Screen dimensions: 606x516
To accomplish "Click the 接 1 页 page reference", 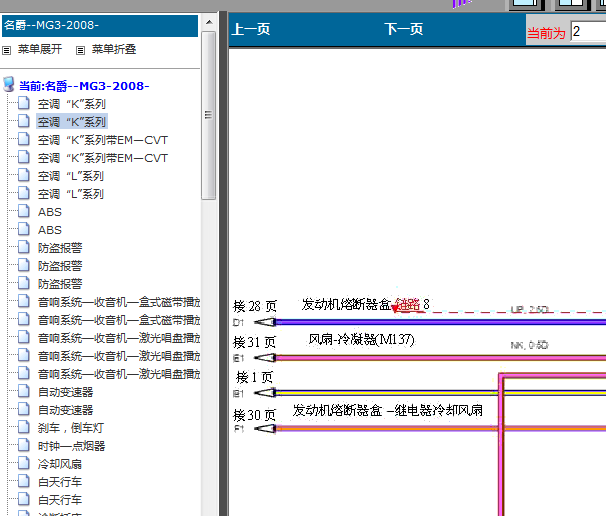I will click(x=254, y=377).
